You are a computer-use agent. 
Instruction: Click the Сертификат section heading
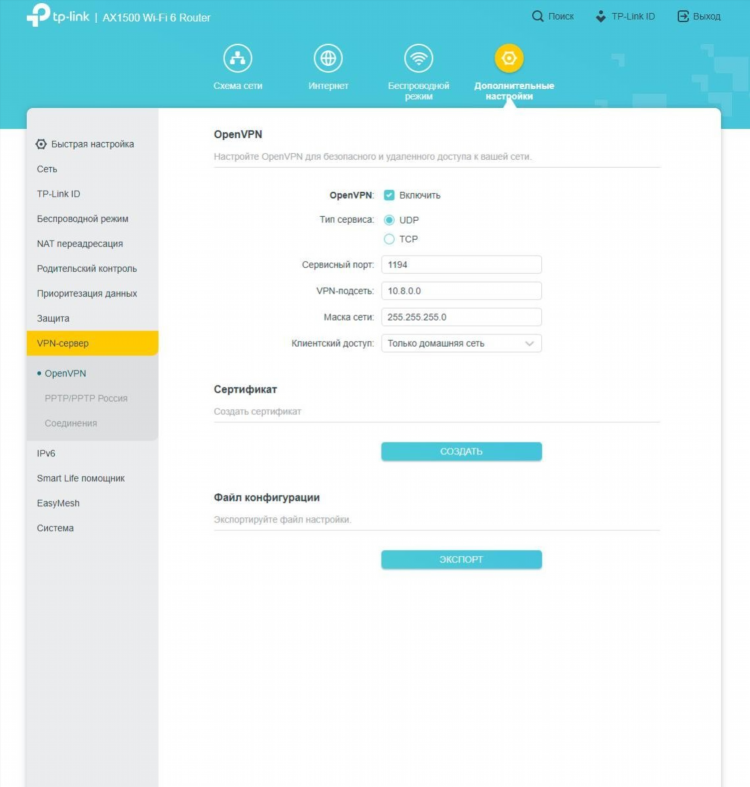coord(245,389)
